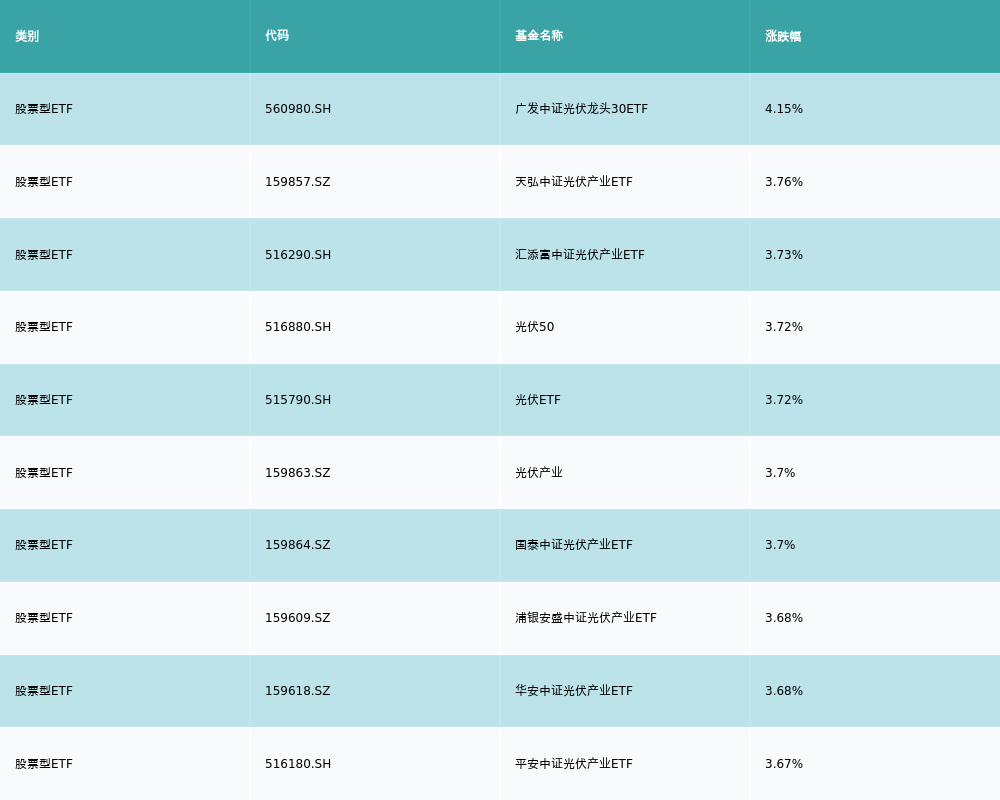Click 3.7% in the 159864.SZ row
Screen dimensions: 1000x800
(780, 545)
